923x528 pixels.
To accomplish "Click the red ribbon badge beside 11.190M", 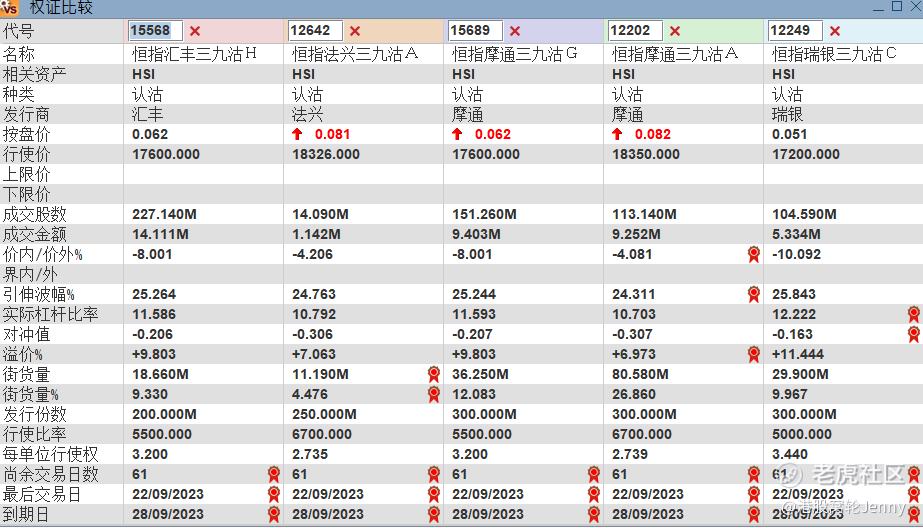I will tap(434, 374).
